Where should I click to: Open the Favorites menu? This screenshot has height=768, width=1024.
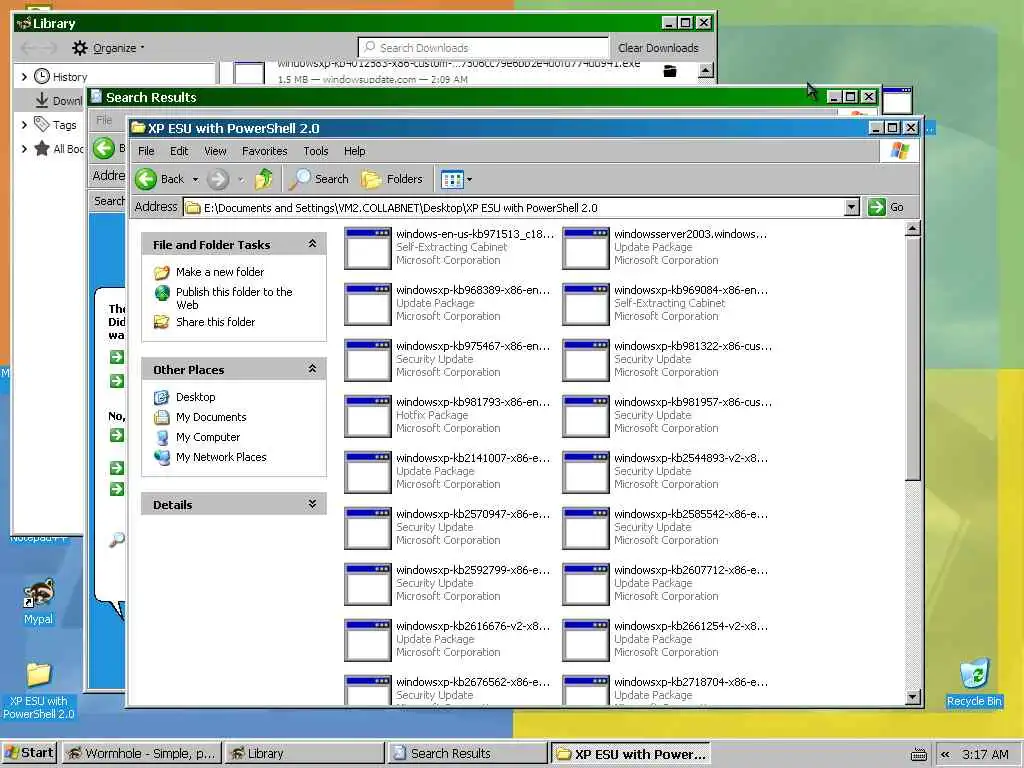[x=264, y=151]
